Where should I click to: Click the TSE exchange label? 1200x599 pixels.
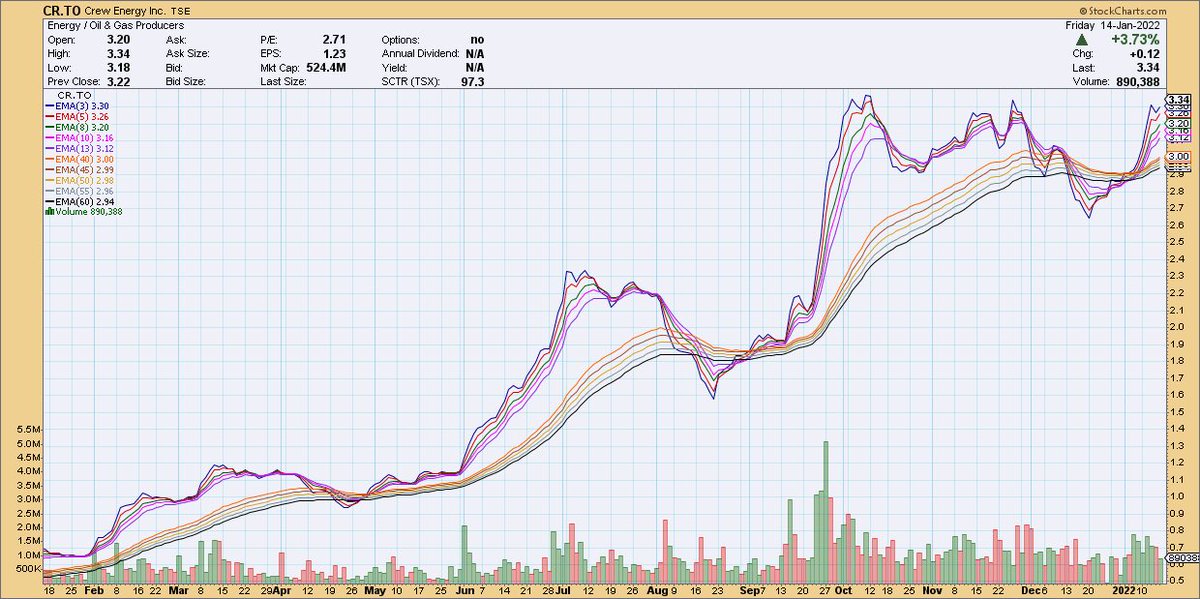click(183, 12)
